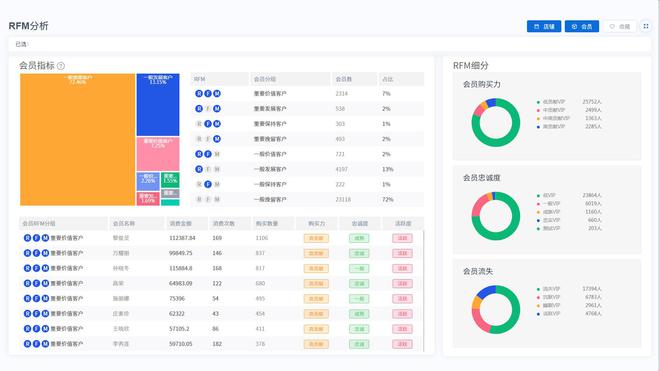Click the 店铺 store filter button
This screenshot has height=371, width=660.
point(544,27)
